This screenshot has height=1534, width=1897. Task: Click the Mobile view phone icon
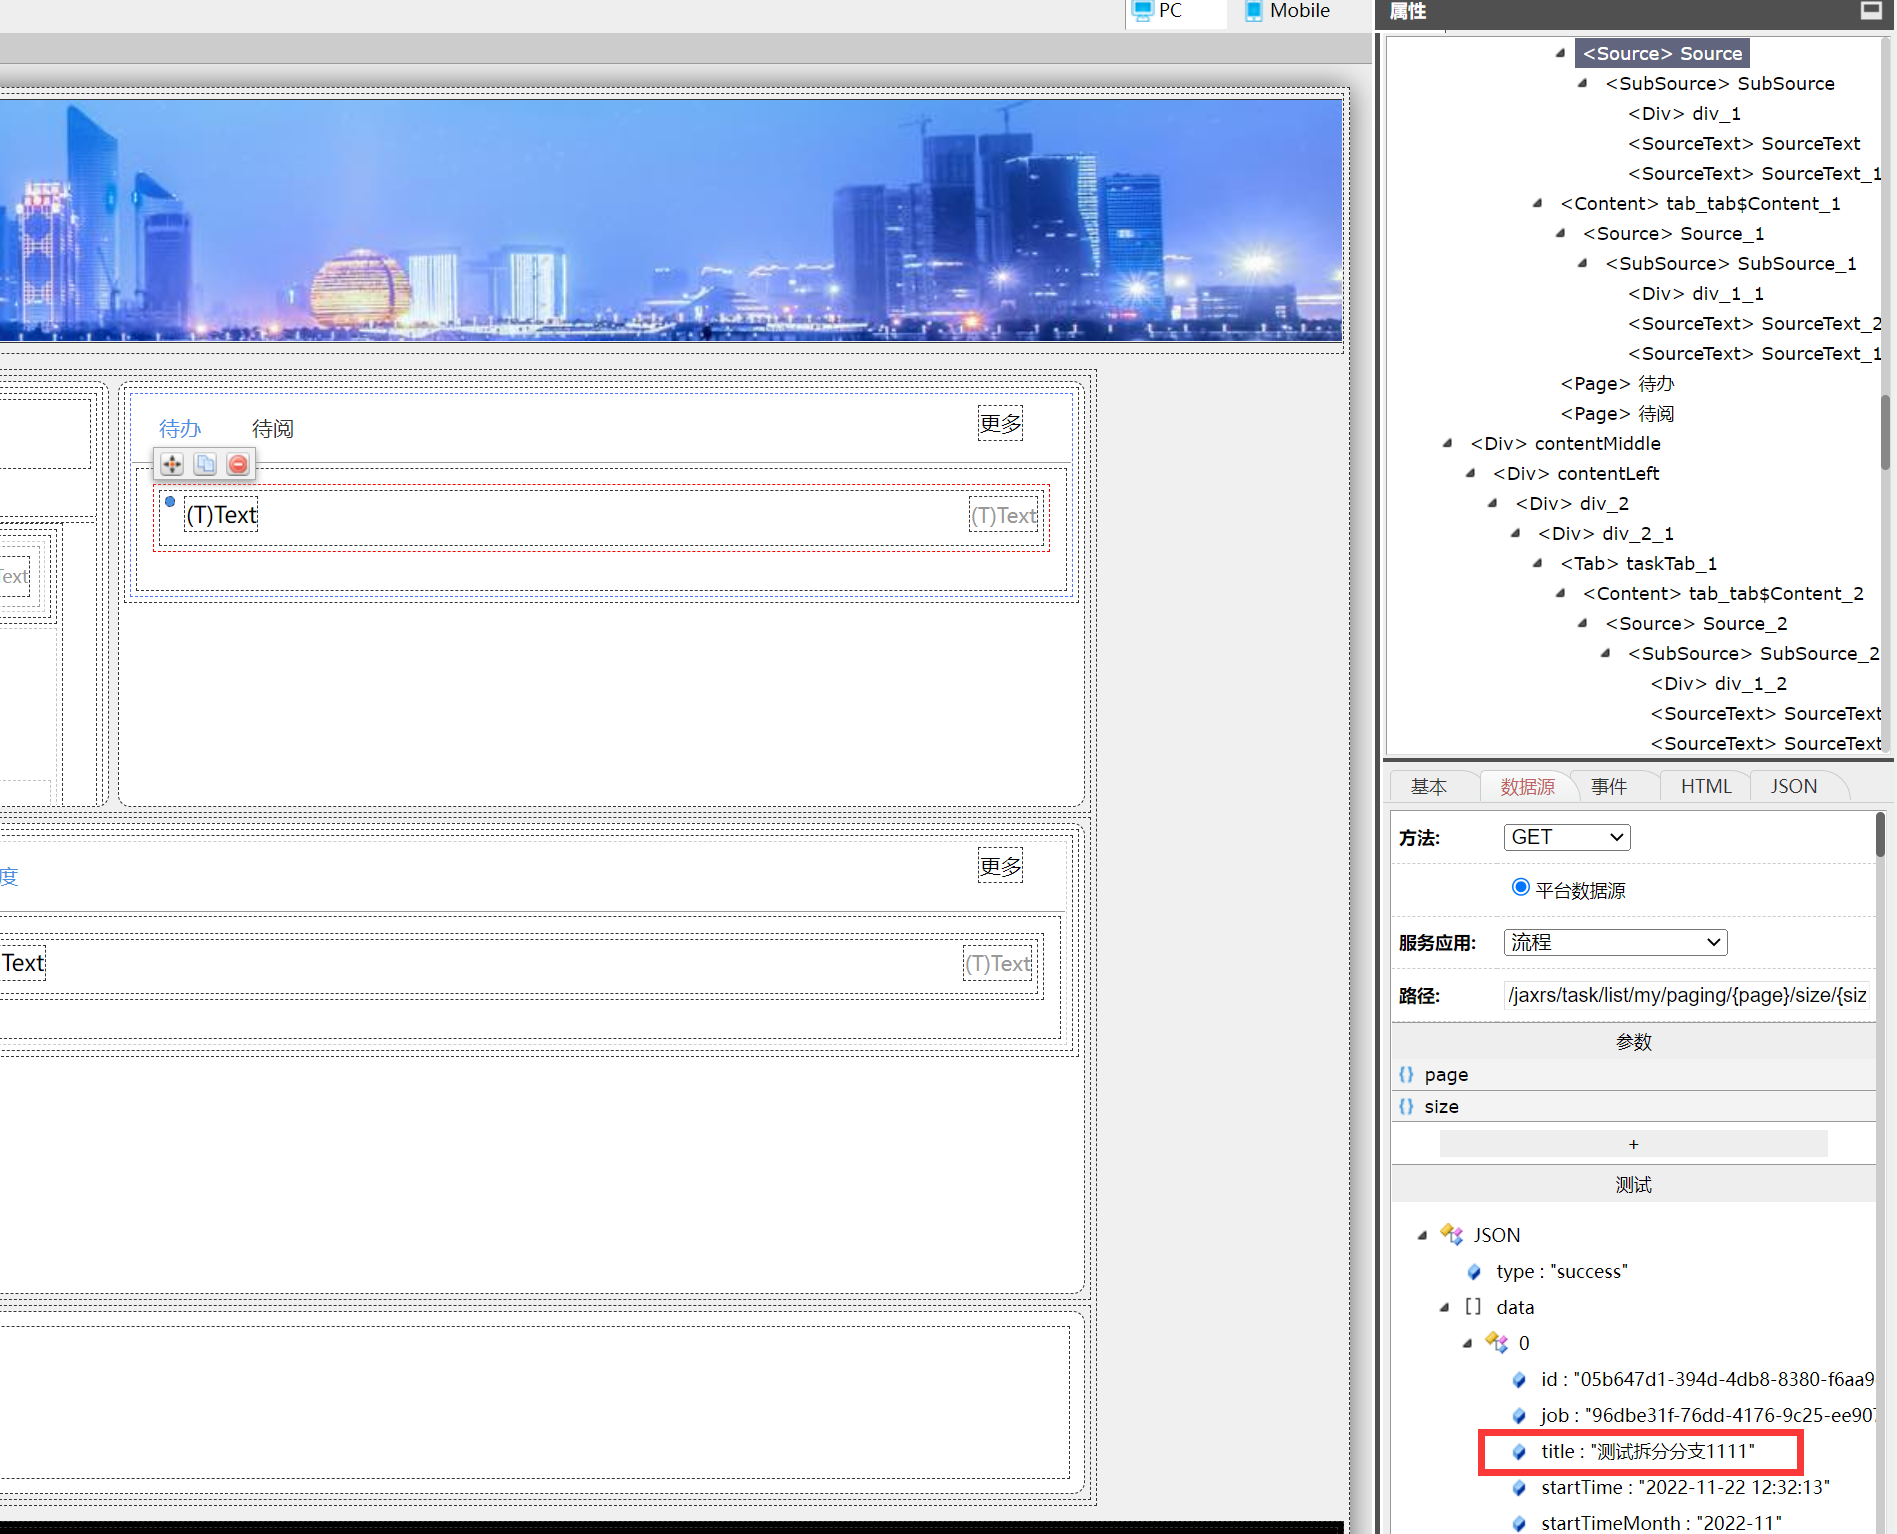click(x=1253, y=11)
